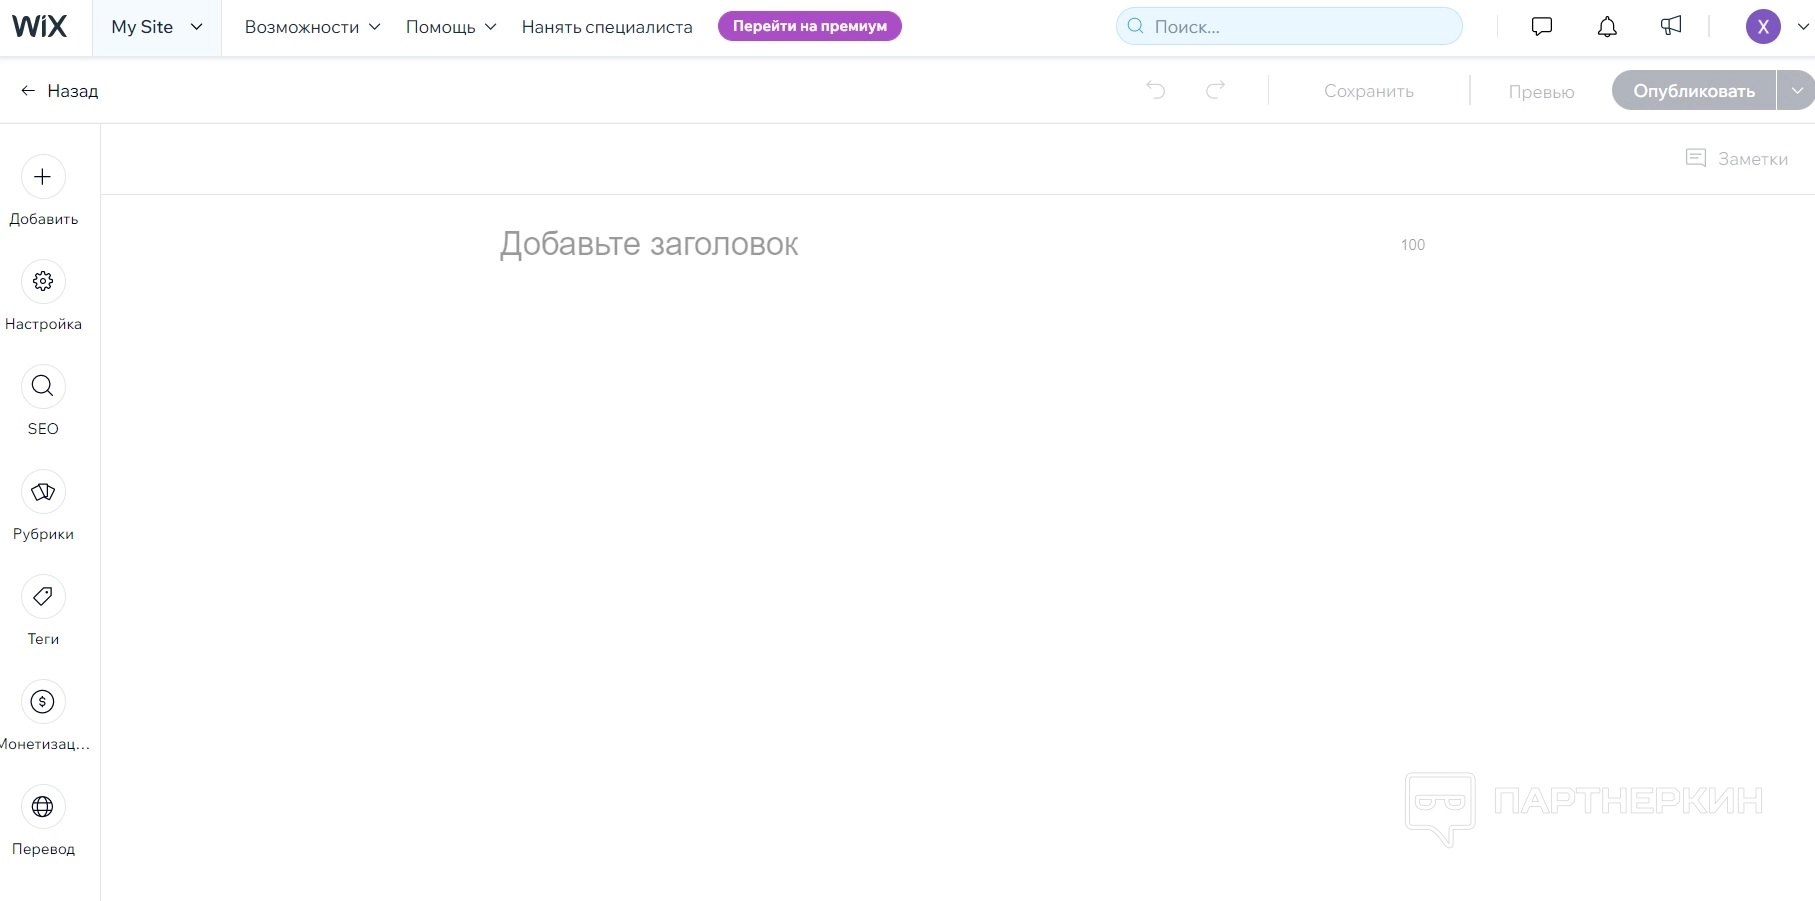Click the redo arrow icon
Screen dimensions: 1815x901
point(1216,91)
